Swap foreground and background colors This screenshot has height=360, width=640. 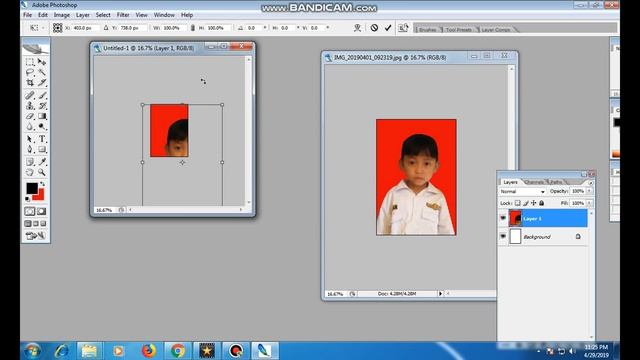tap(42, 184)
